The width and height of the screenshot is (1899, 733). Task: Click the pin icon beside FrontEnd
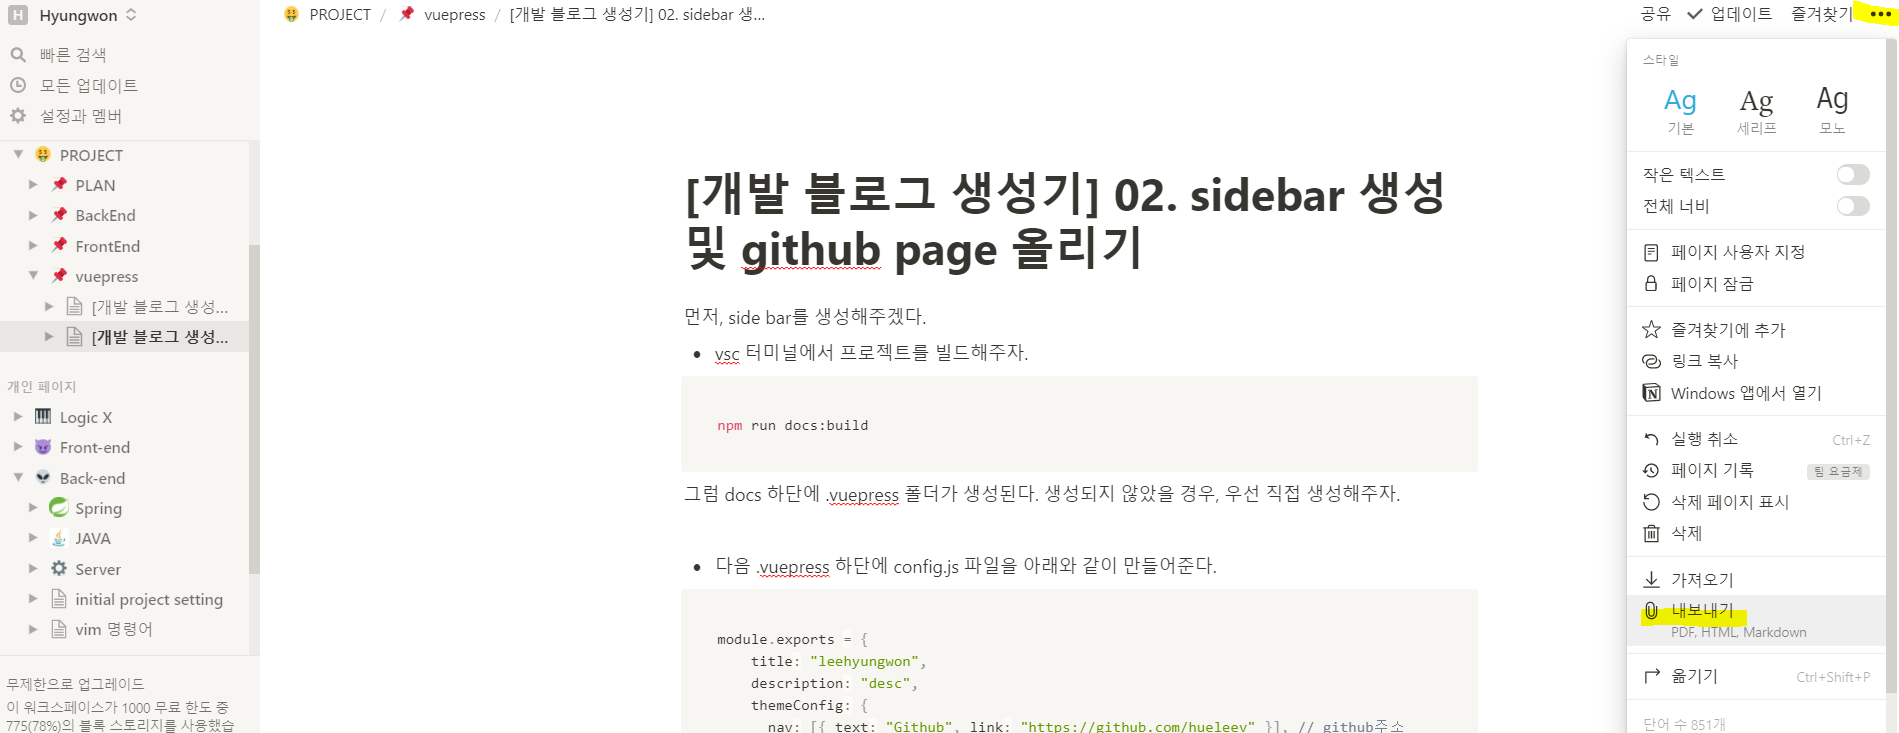(x=59, y=246)
